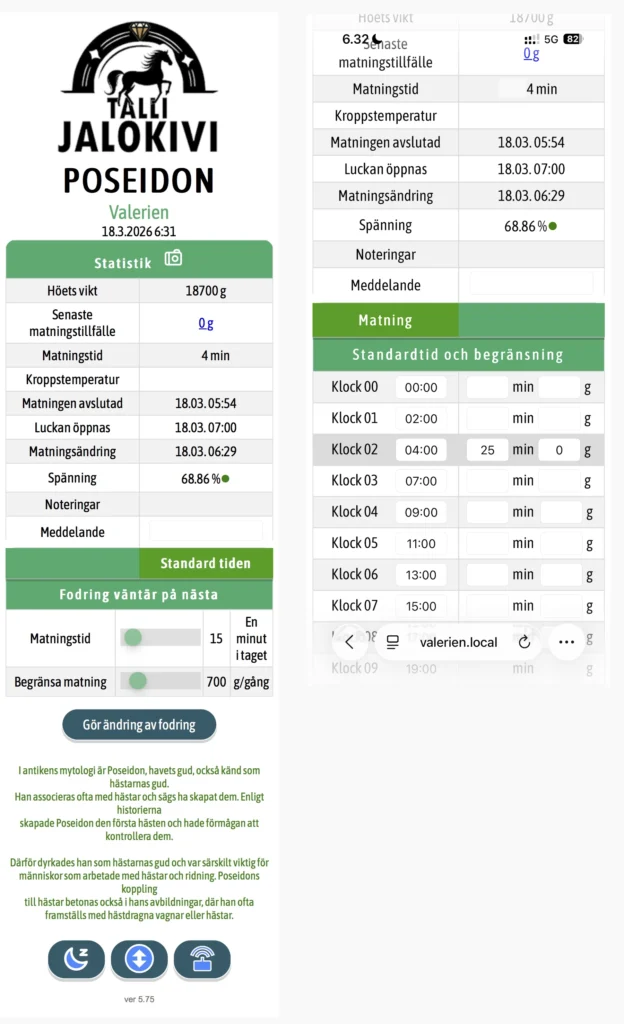Reload the valerien.local page
The image size is (624, 1024).
tap(524, 642)
